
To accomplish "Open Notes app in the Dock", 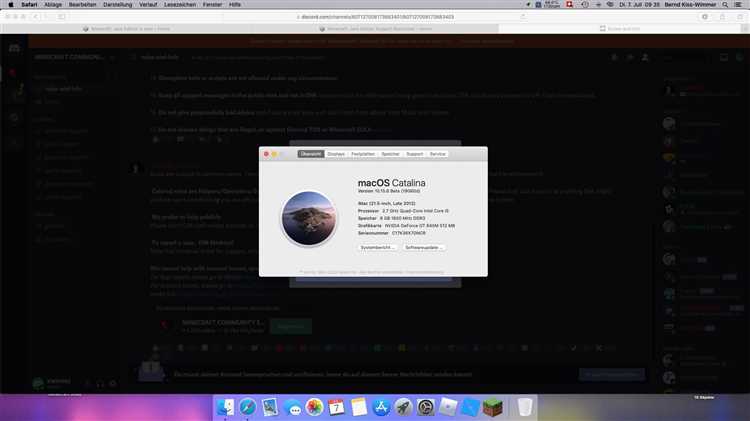I will [x=359, y=407].
